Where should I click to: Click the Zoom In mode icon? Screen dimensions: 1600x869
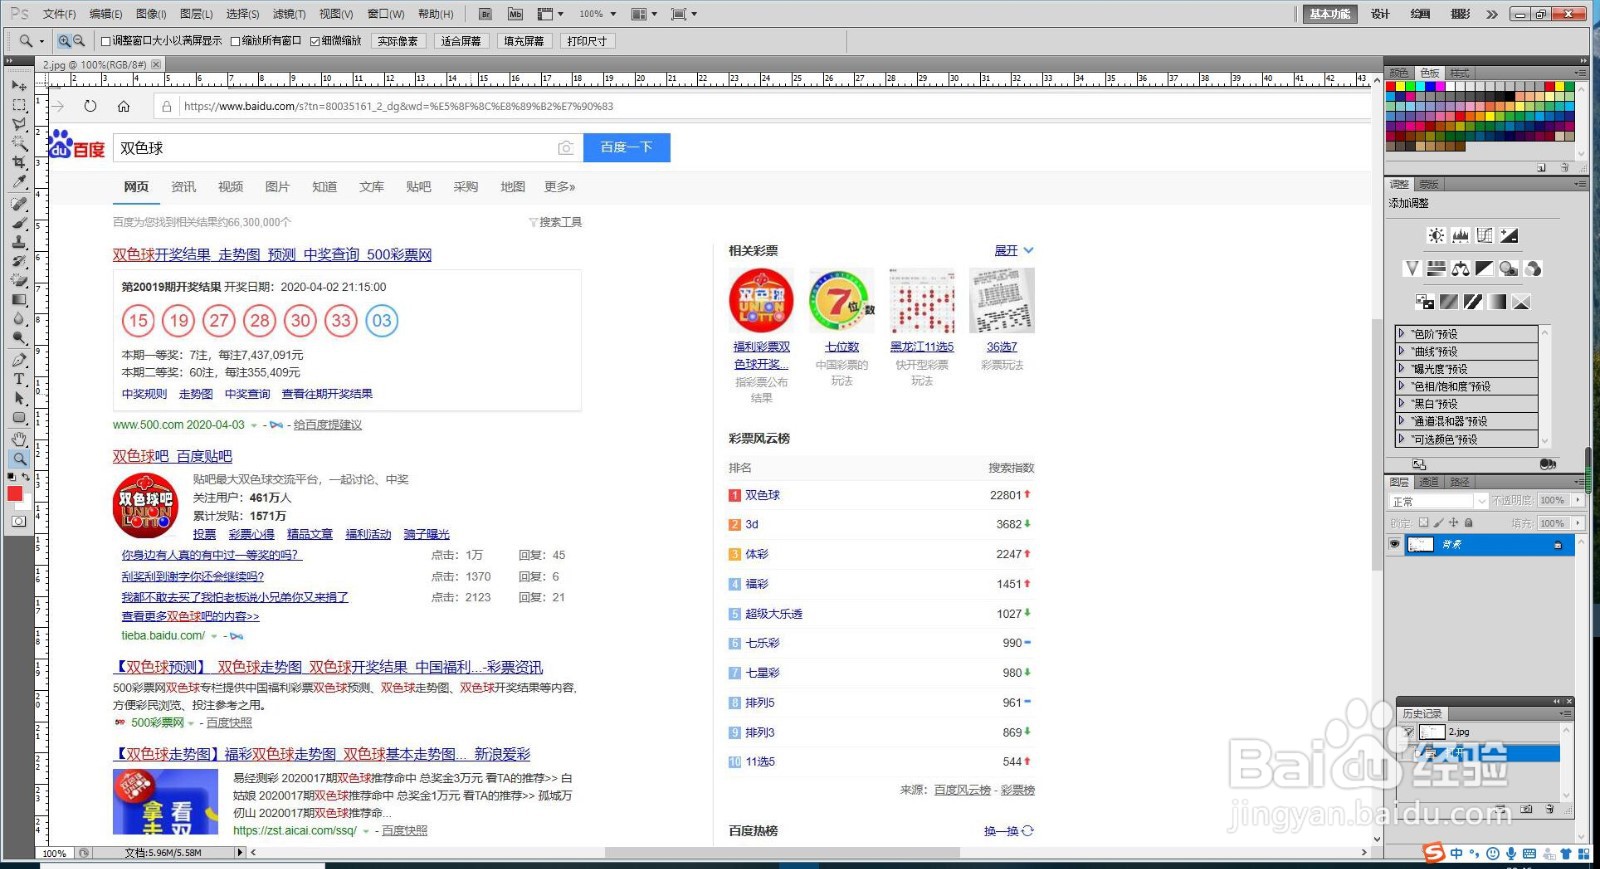pos(64,41)
